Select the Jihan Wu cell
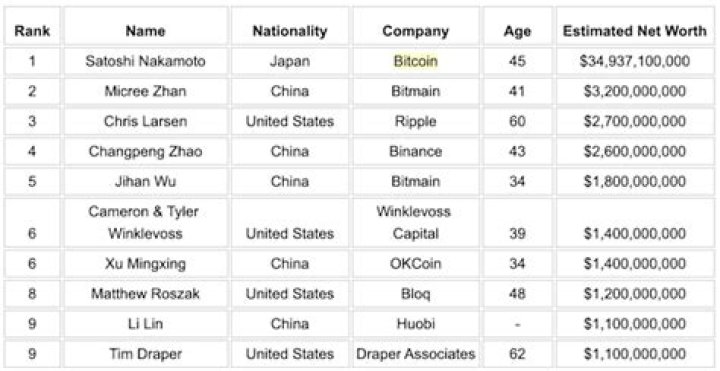This screenshot has width=720, height=371. tap(146, 181)
